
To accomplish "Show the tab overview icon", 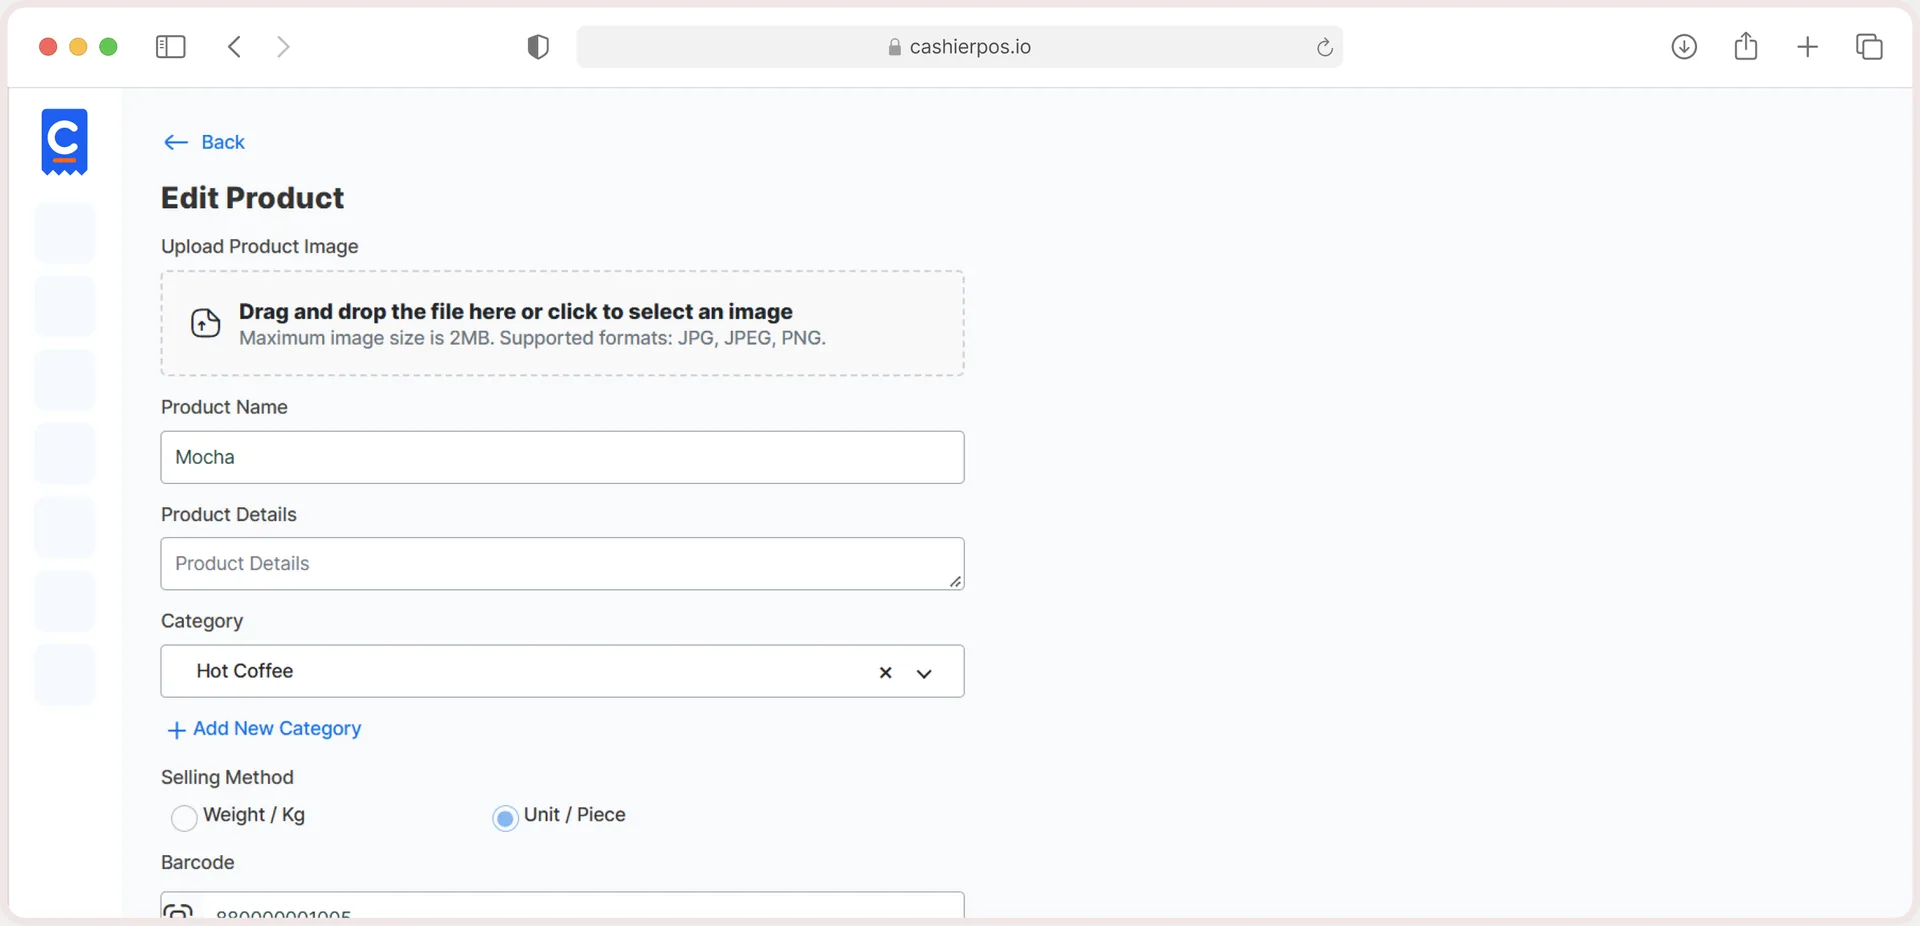I will 1869,47.
